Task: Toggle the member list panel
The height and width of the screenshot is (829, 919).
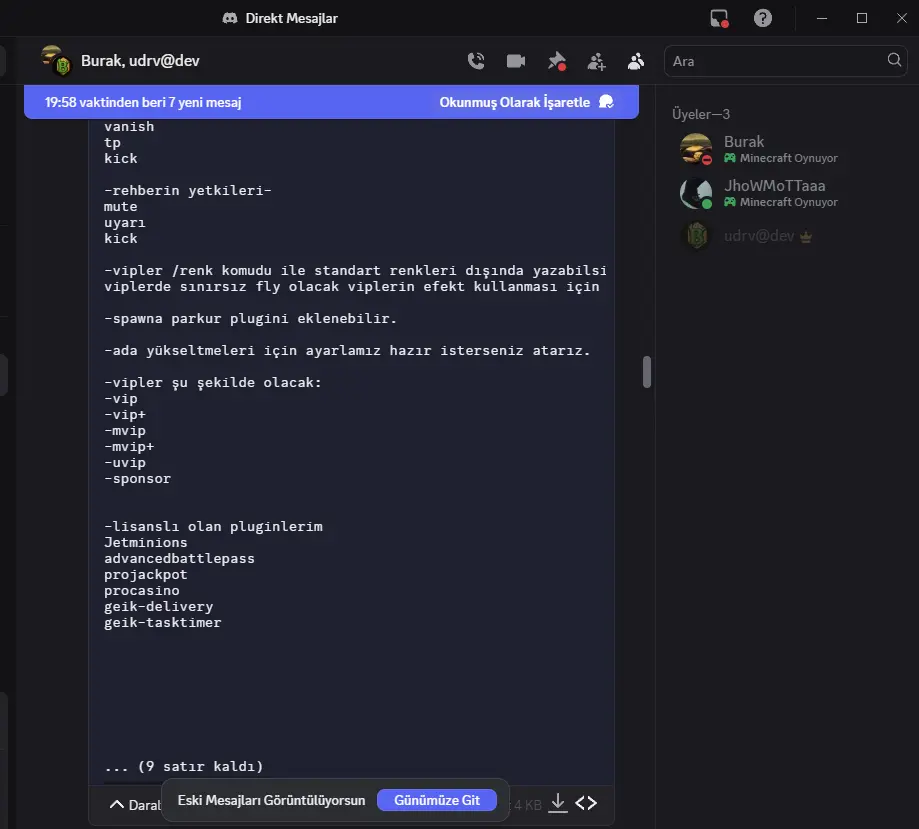Action: [x=636, y=61]
